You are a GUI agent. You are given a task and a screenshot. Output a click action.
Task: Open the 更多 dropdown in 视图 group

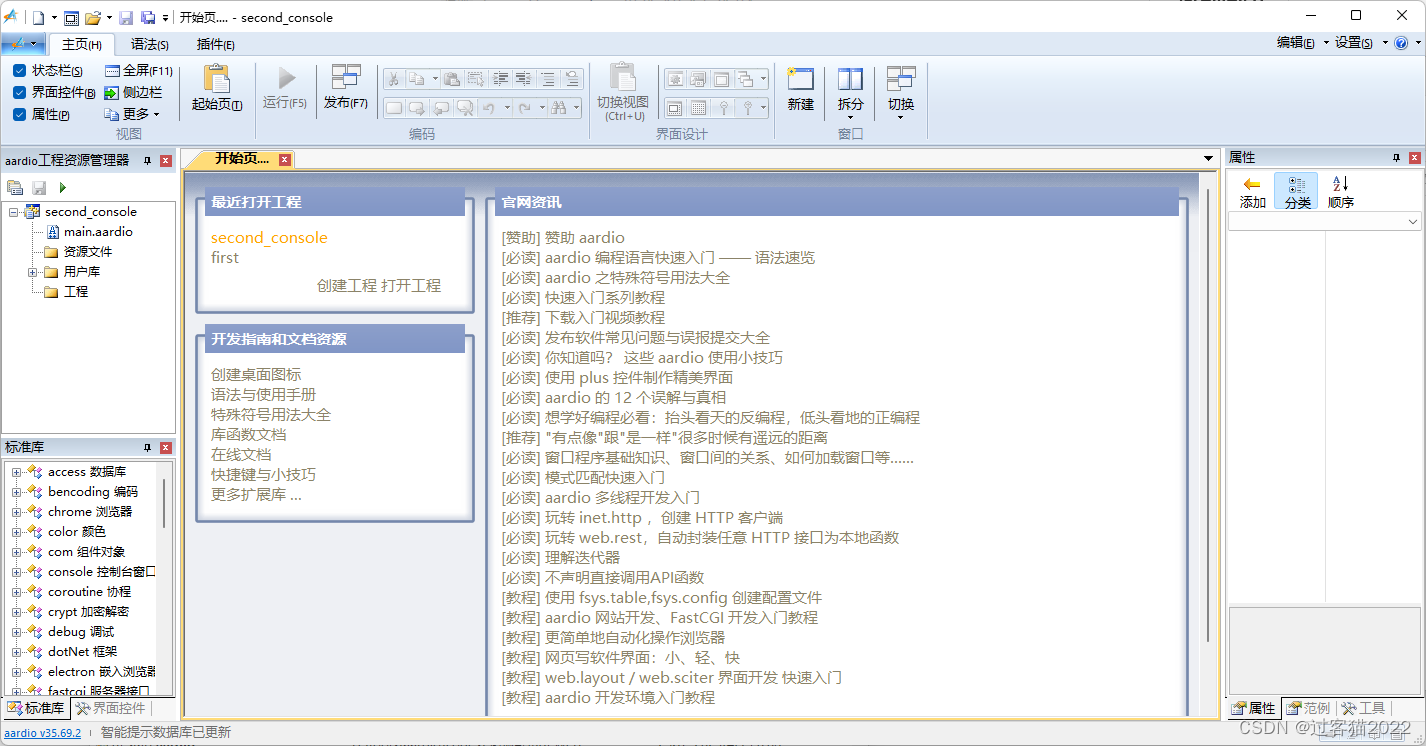[x=133, y=114]
